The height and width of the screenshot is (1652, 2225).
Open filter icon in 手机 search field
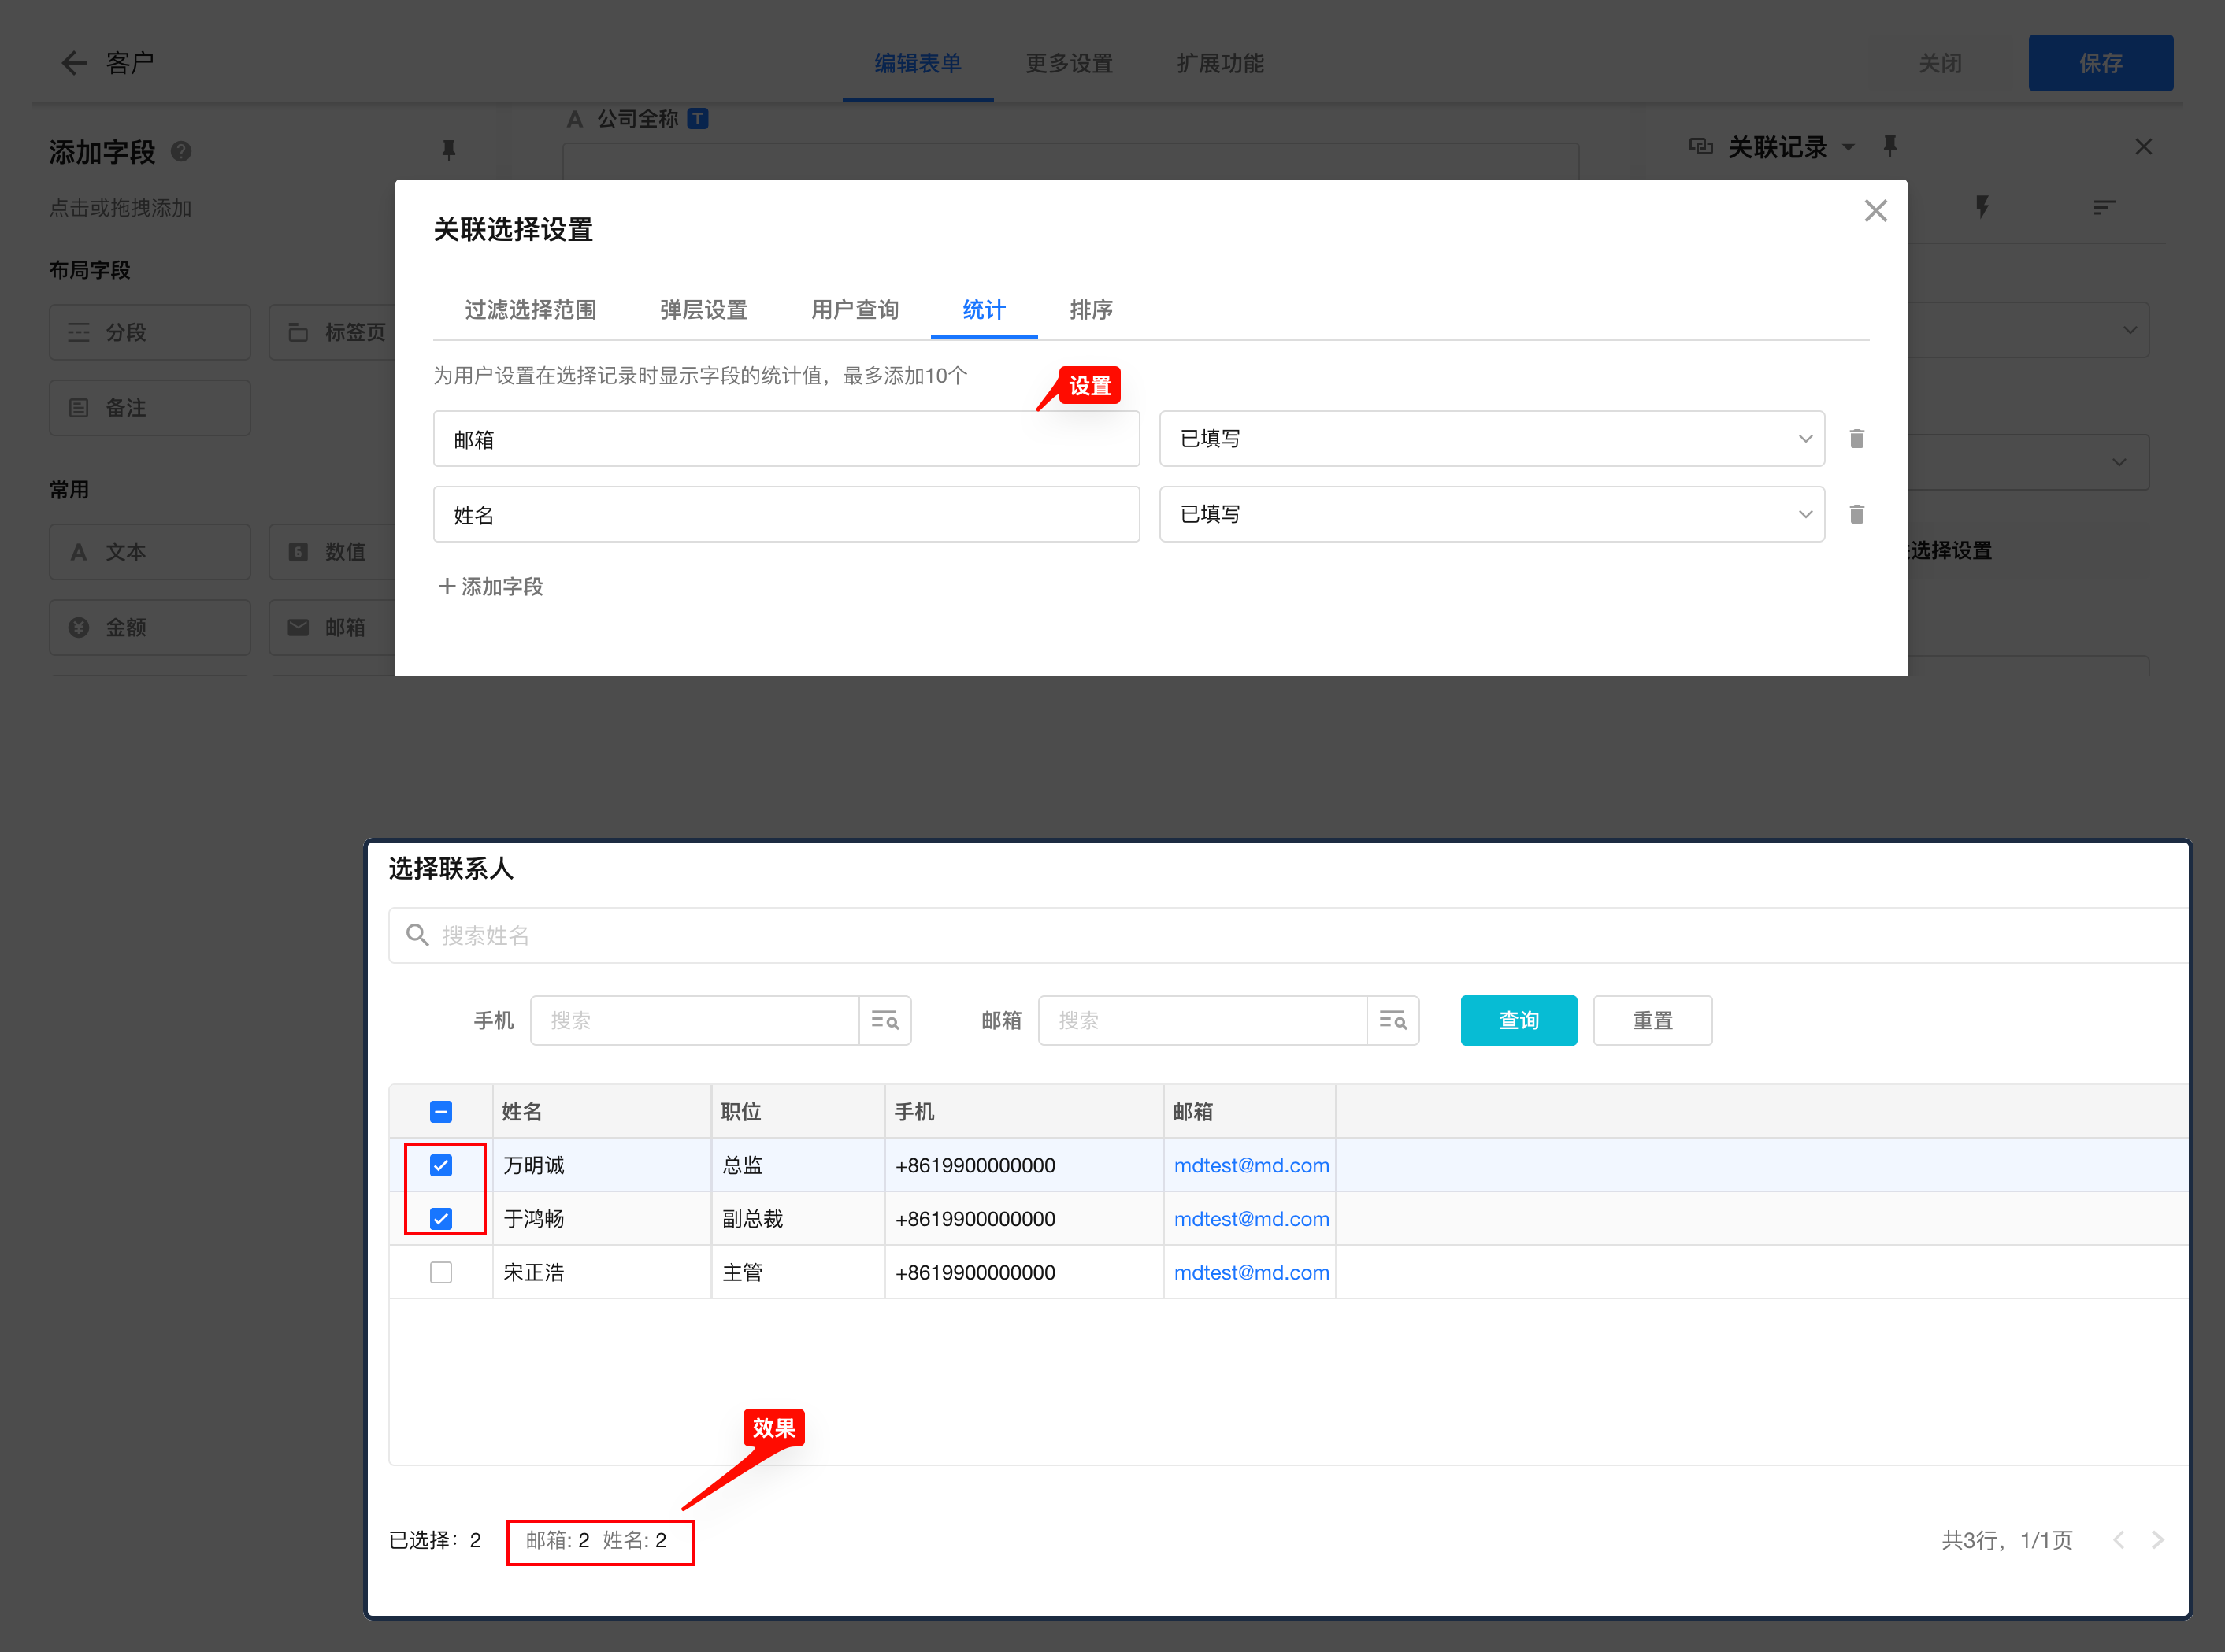(885, 1020)
